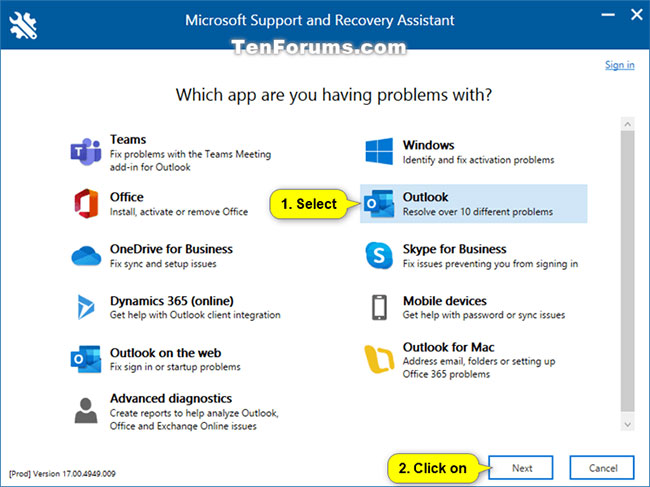Click 'Fix sign in or startup problems' text

[175, 367]
